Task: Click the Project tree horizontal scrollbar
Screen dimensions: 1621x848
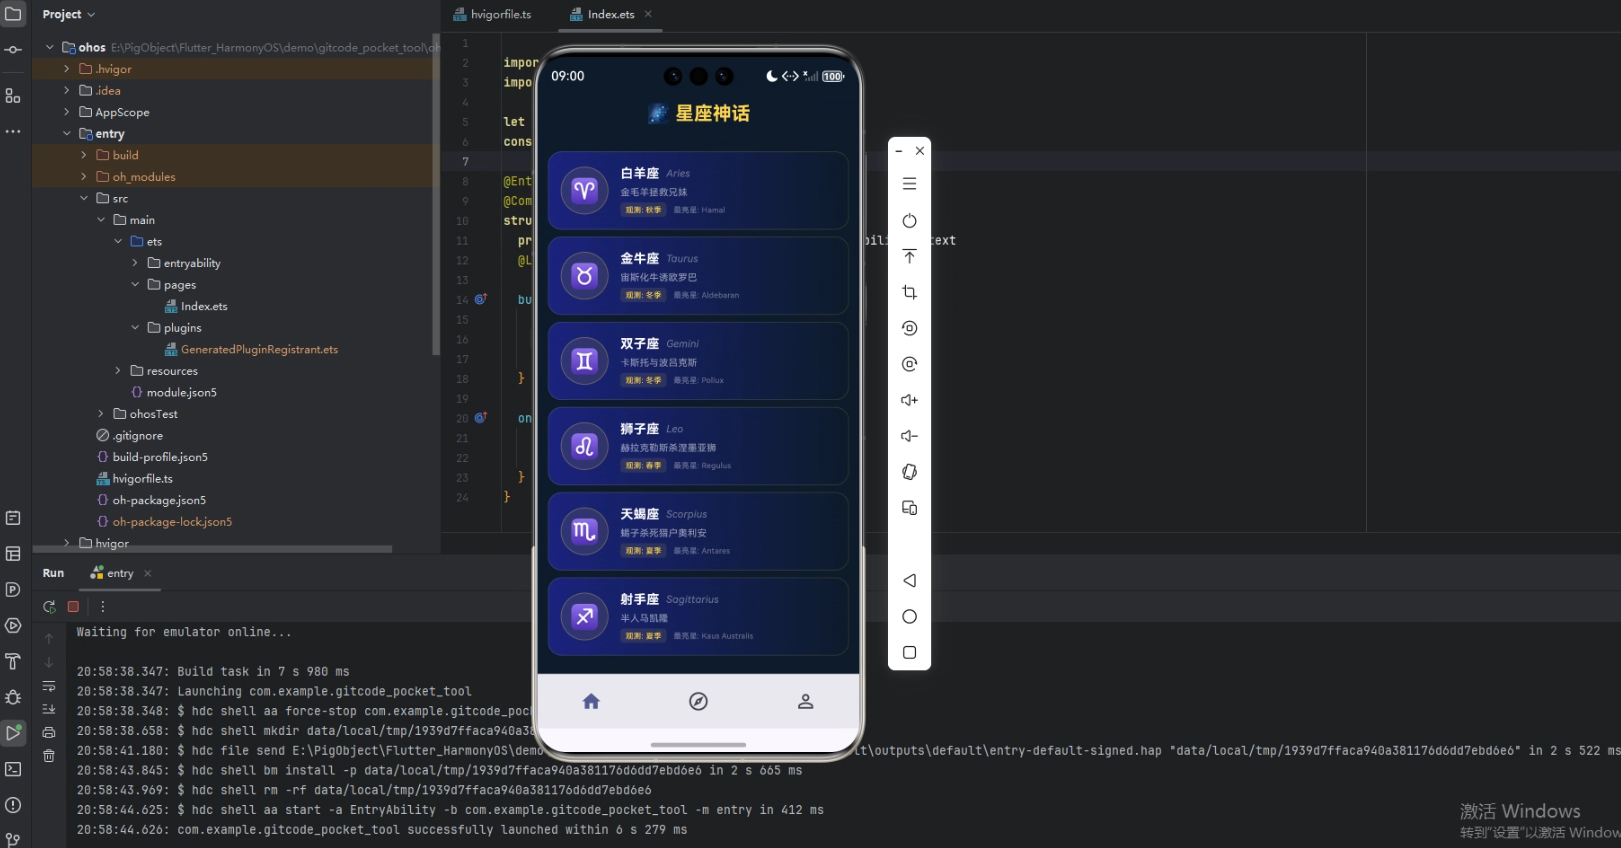Action: 212,549
